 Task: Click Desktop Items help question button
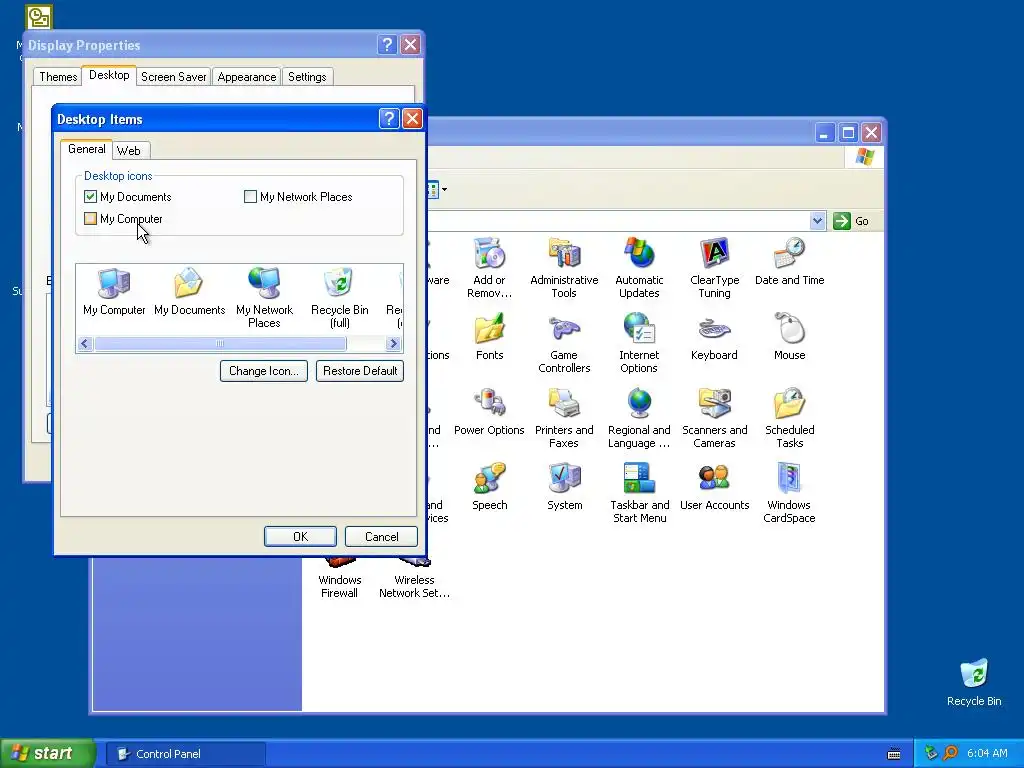click(389, 119)
